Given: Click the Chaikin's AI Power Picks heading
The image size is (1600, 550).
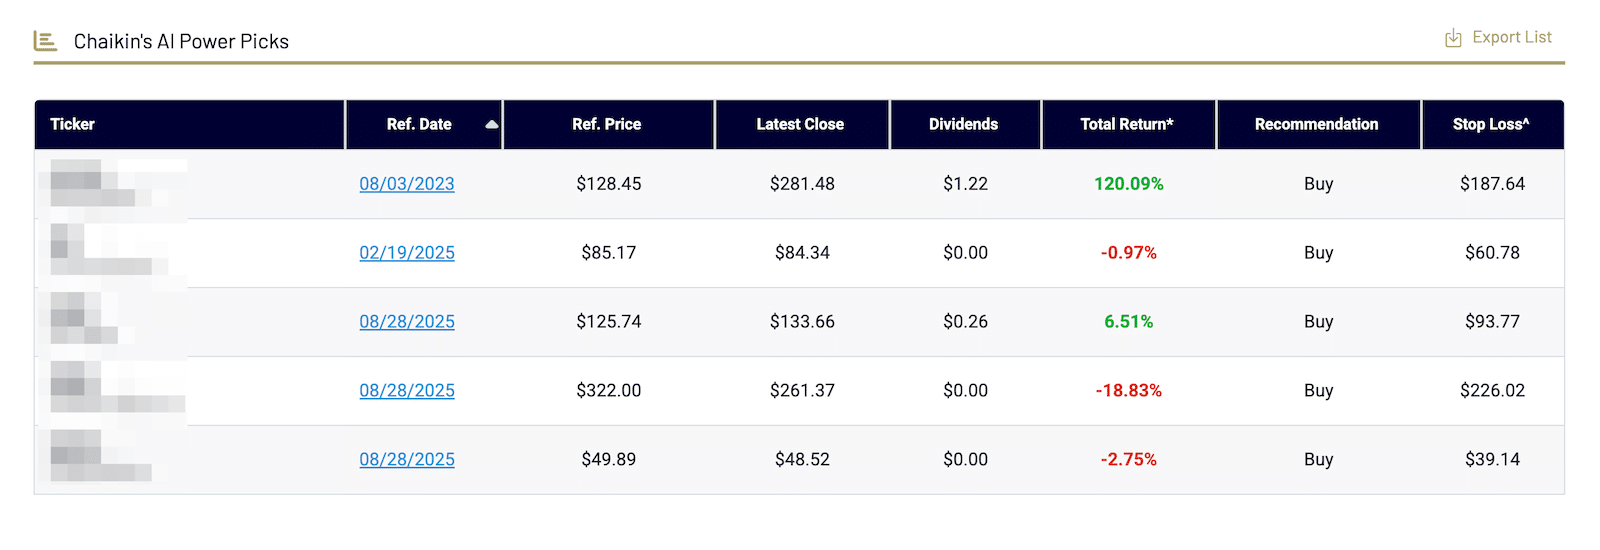Looking at the screenshot, I should (181, 41).
